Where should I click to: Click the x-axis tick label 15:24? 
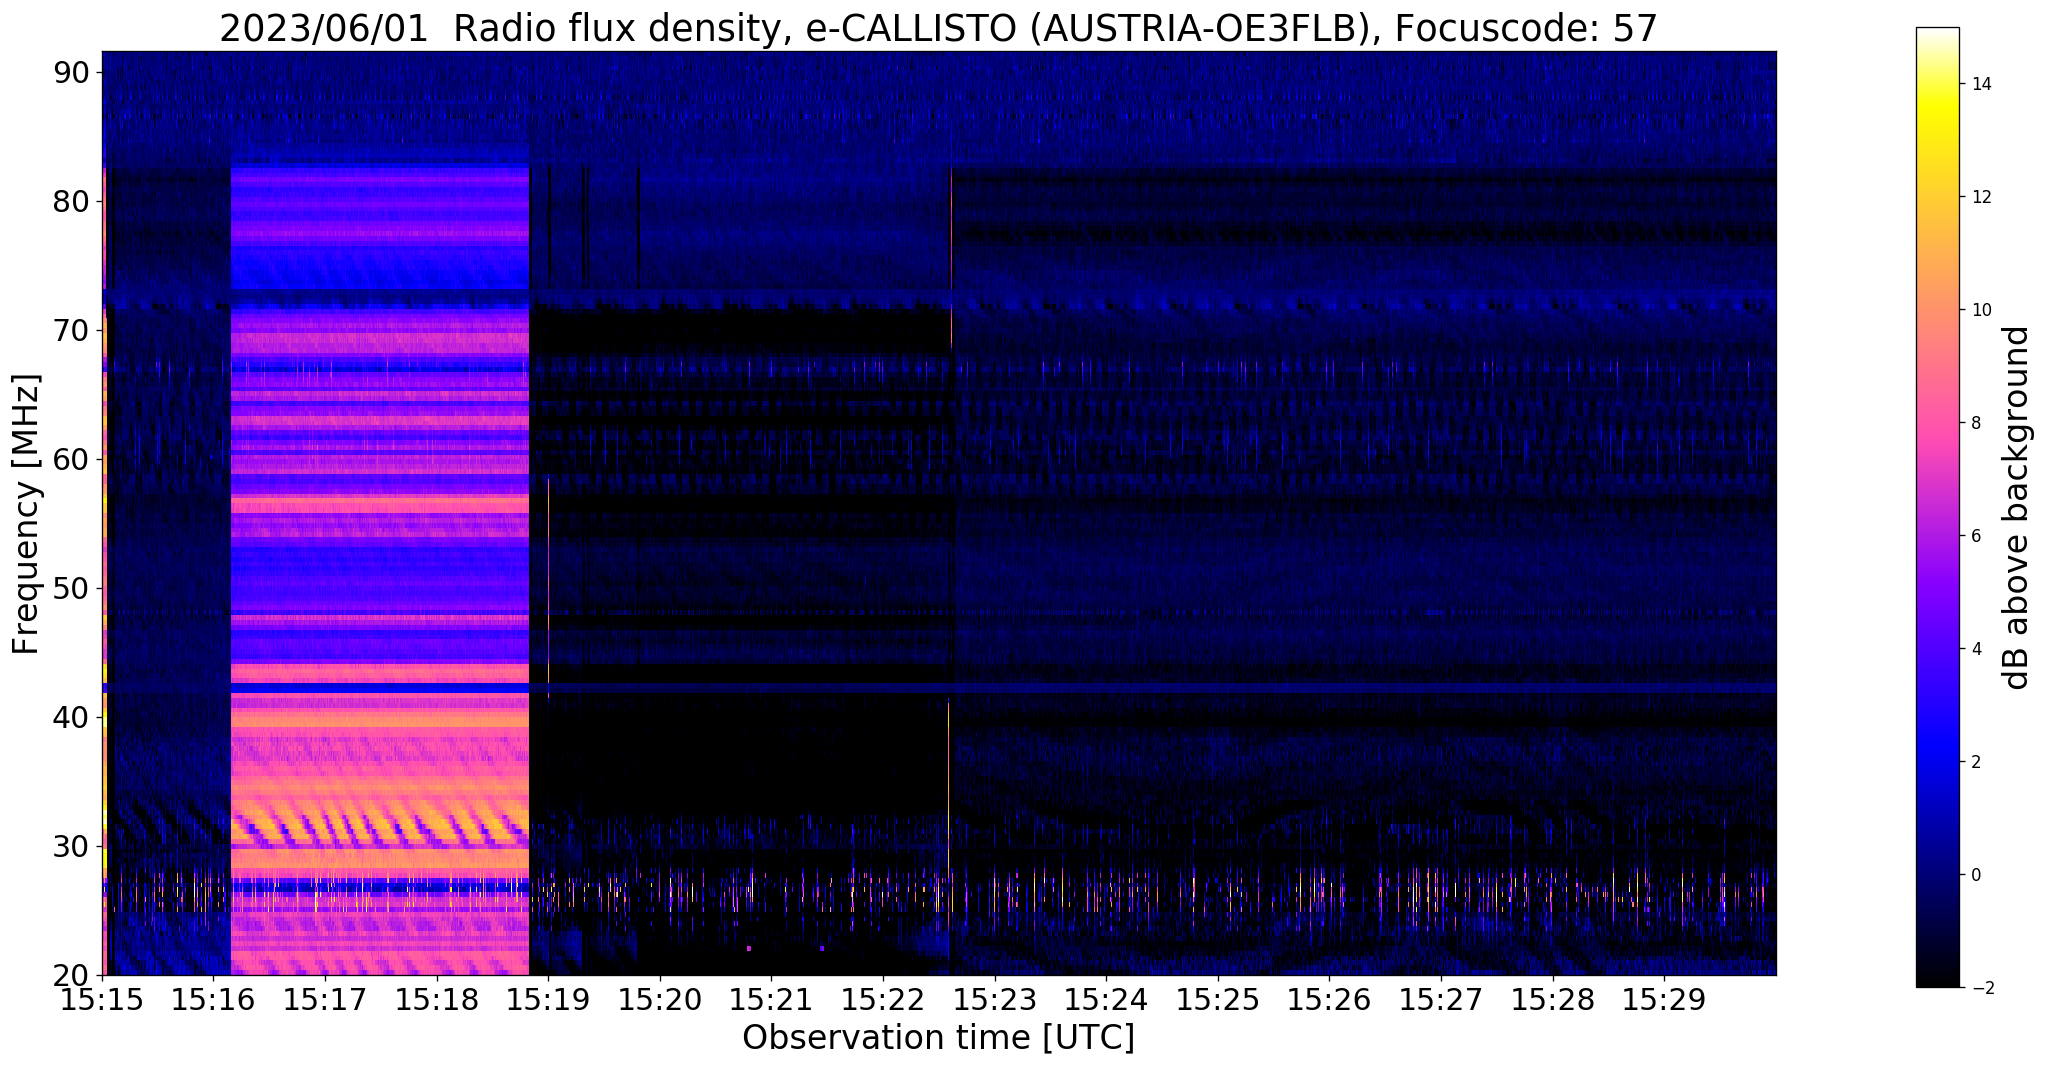coord(1106,998)
